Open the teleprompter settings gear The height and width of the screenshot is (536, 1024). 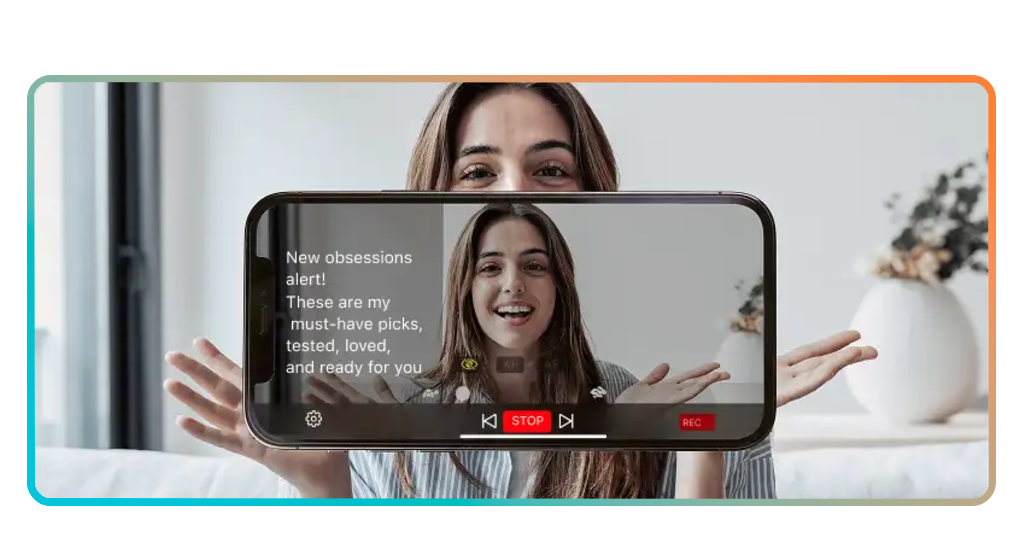click(x=313, y=419)
